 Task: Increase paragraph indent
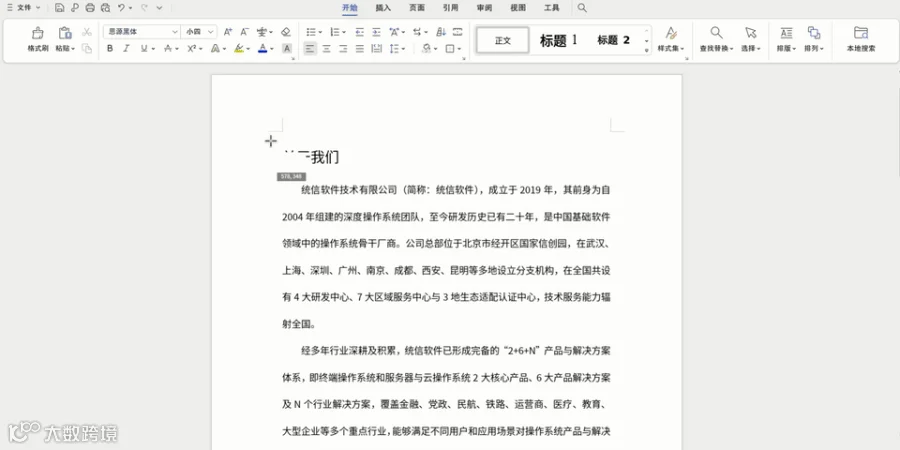coord(376,32)
